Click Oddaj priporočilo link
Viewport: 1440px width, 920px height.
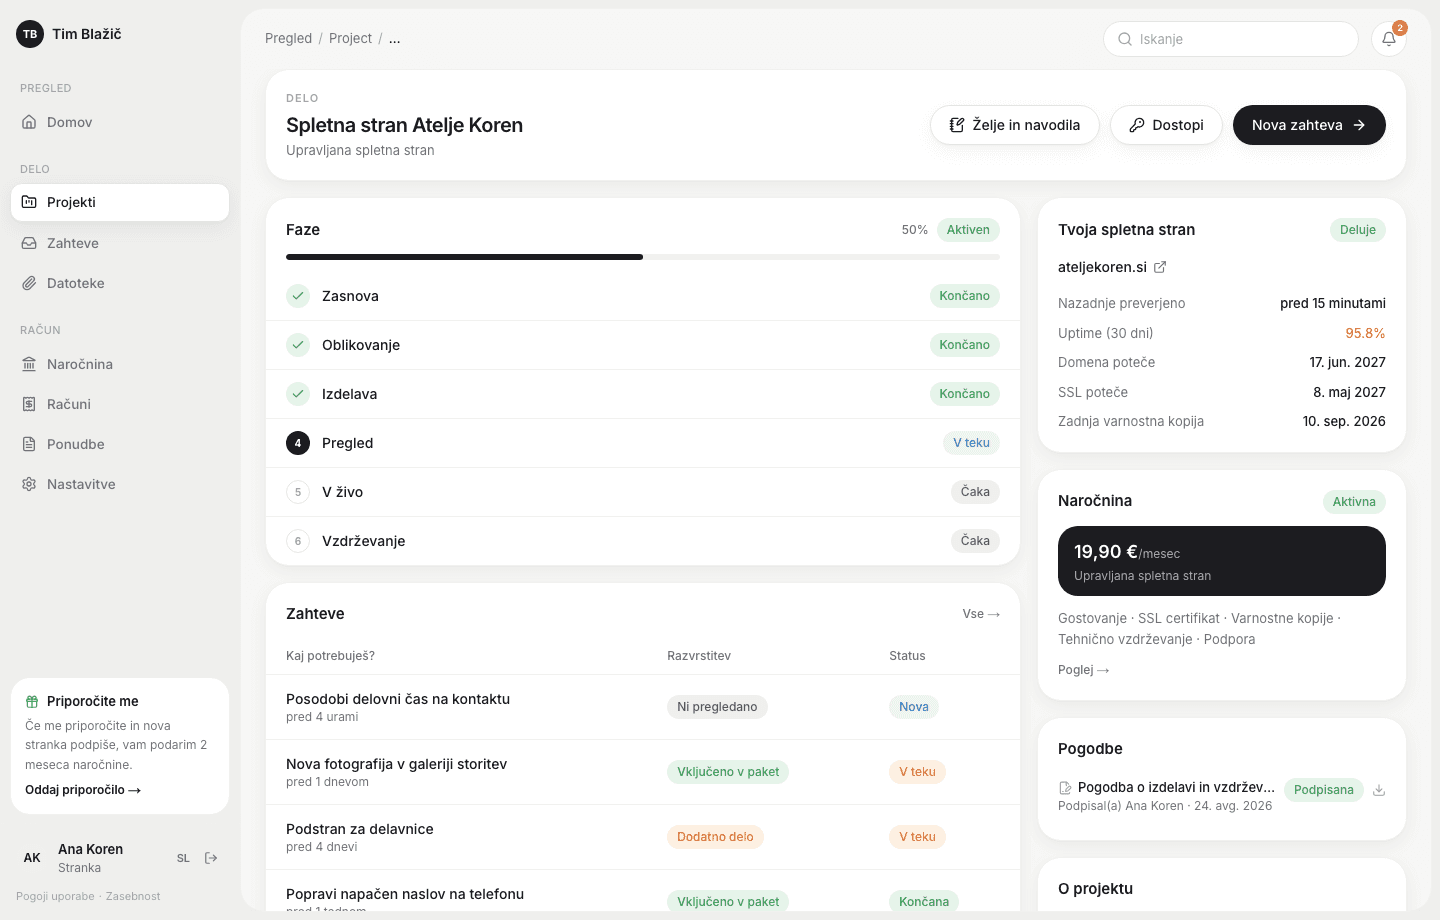pos(83,790)
